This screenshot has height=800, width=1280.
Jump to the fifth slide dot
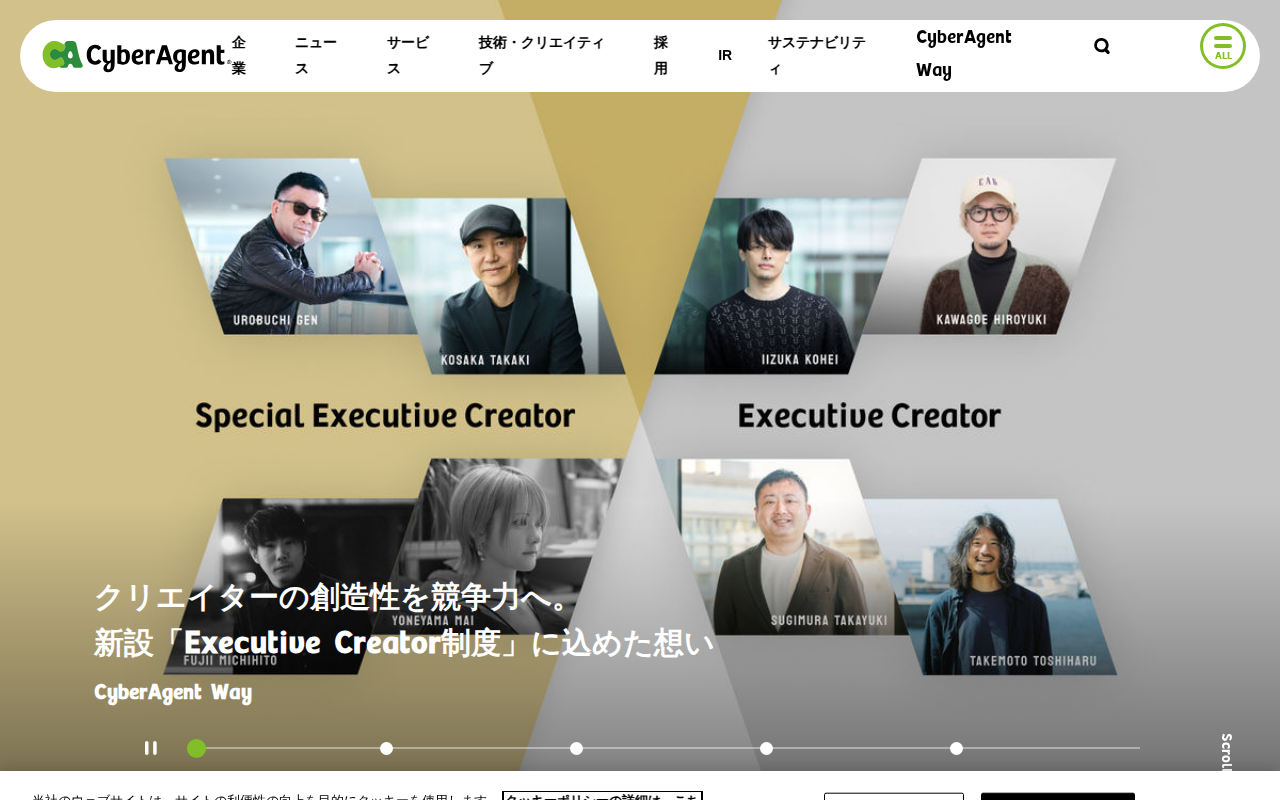coord(956,748)
